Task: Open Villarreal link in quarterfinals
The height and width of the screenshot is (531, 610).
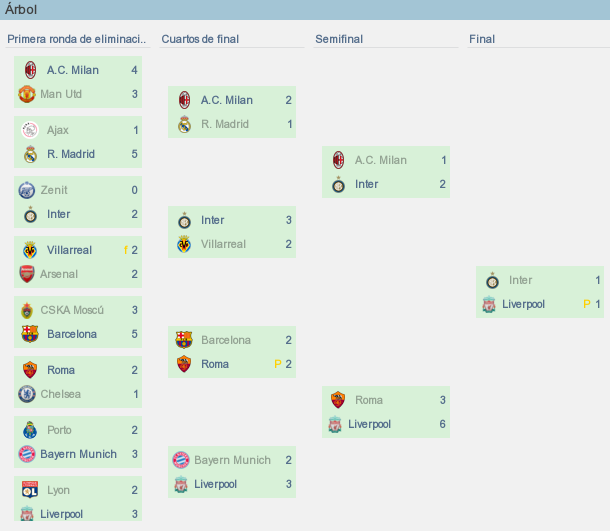Action: pos(223,244)
